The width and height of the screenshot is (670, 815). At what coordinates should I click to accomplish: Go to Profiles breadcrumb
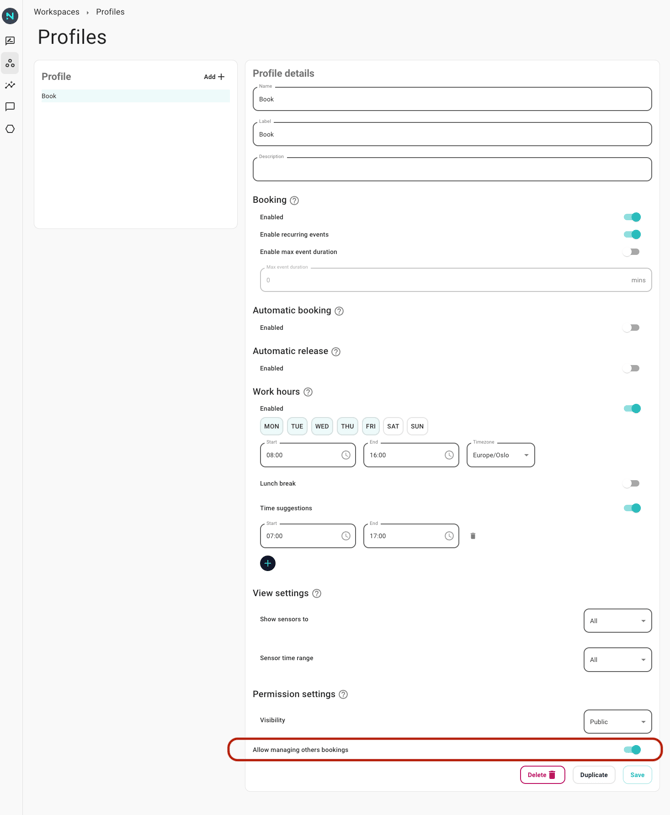click(x=110, y=12)
